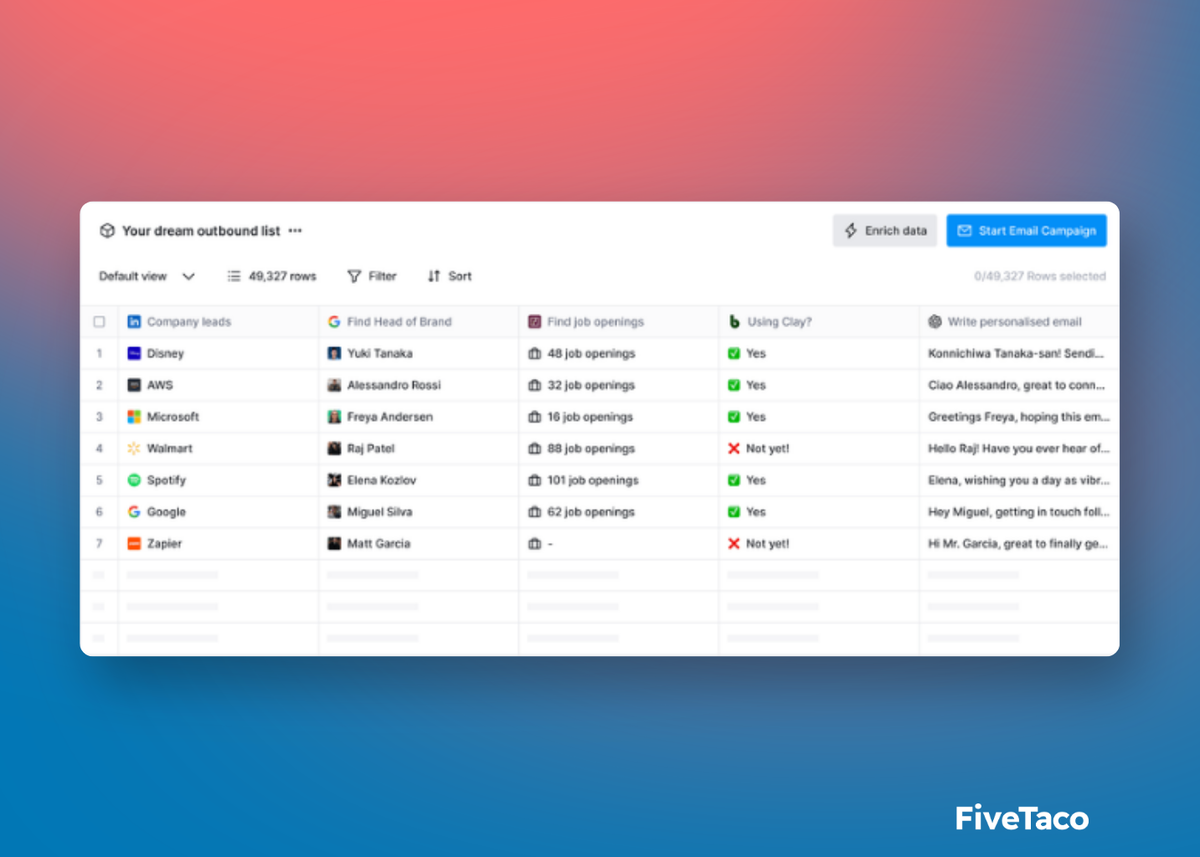1200x857 pixels.
Task: Click the 49,327 rows count
Action: pos(272,276)
